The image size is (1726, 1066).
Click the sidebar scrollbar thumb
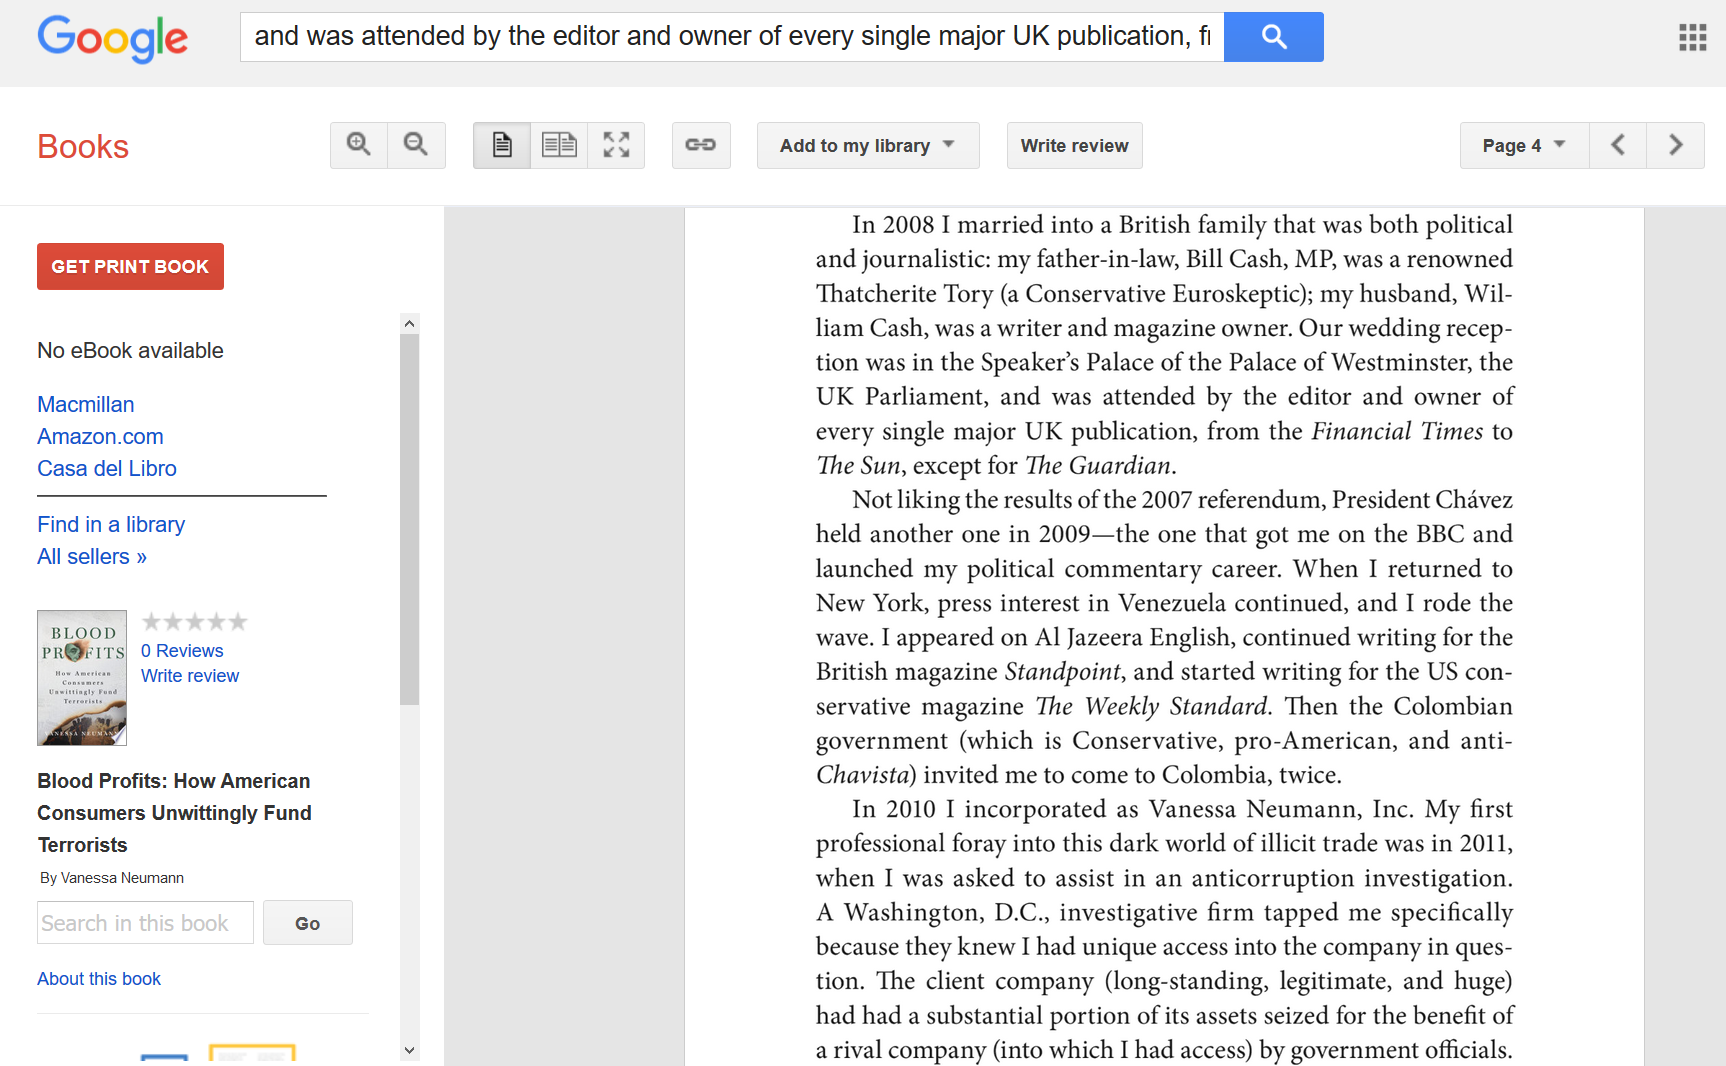click(409, 520)
